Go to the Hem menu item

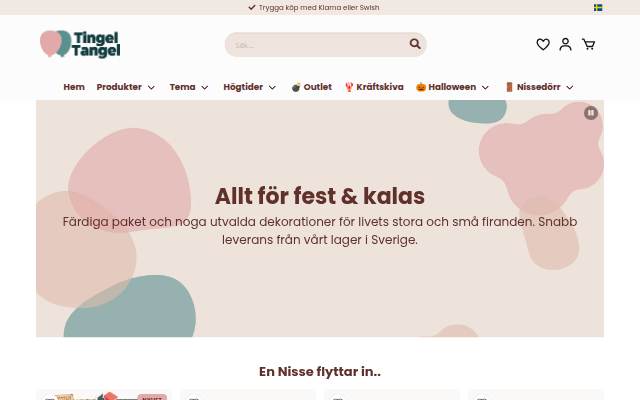click(74, 87)
